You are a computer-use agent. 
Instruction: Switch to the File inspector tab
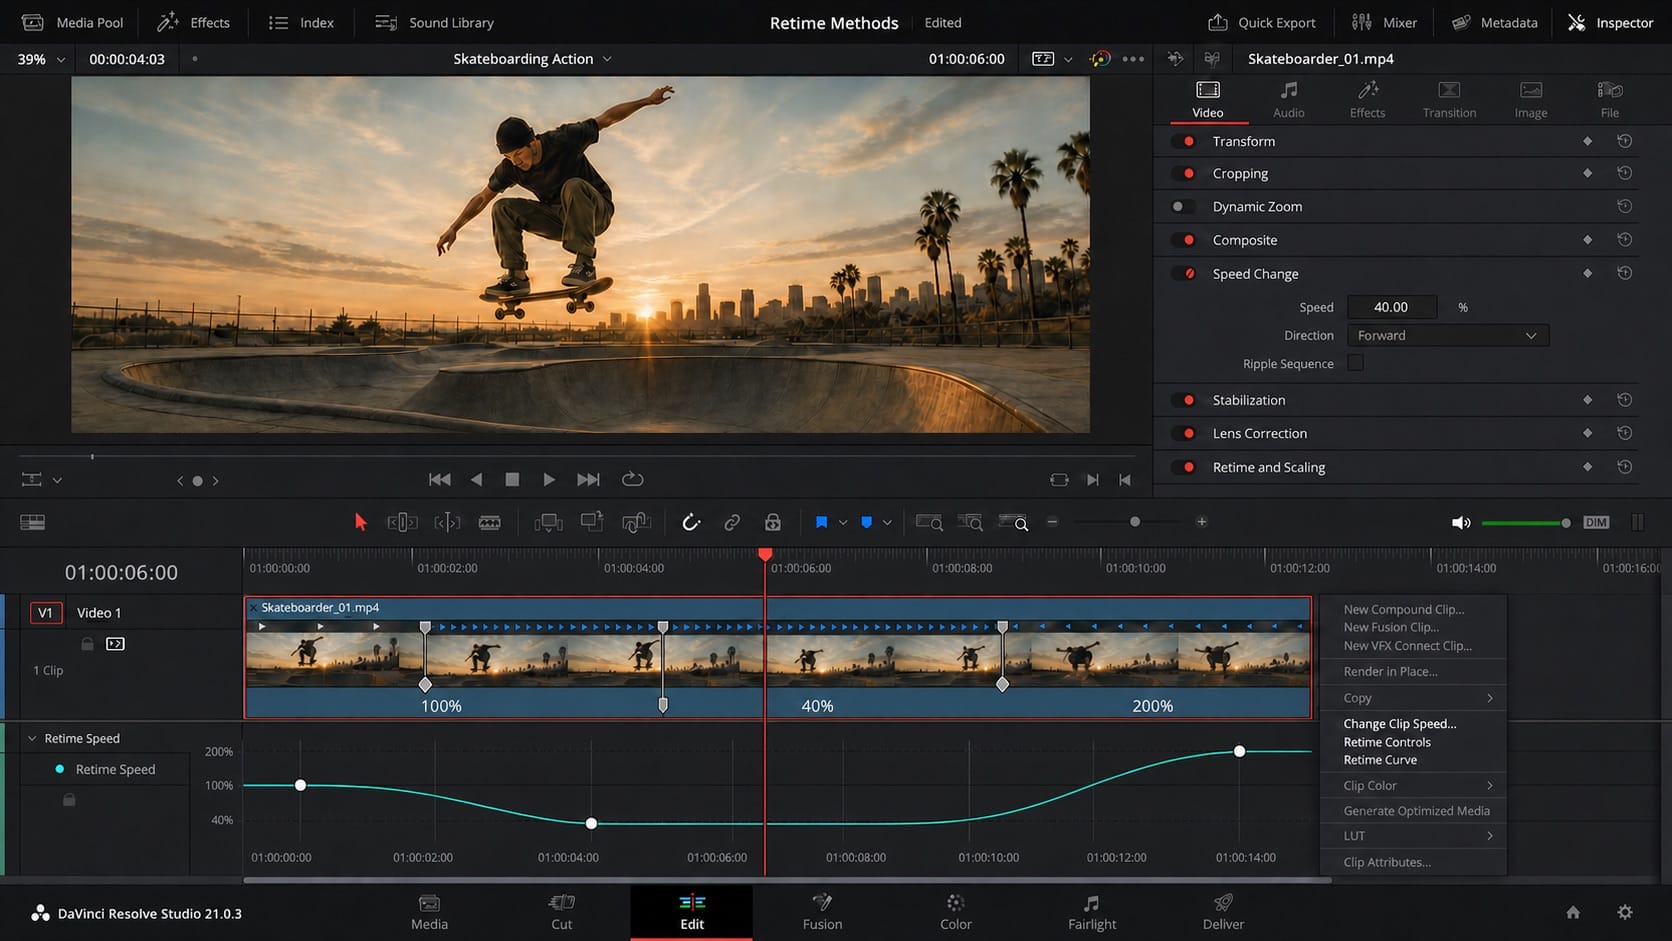1609,100
